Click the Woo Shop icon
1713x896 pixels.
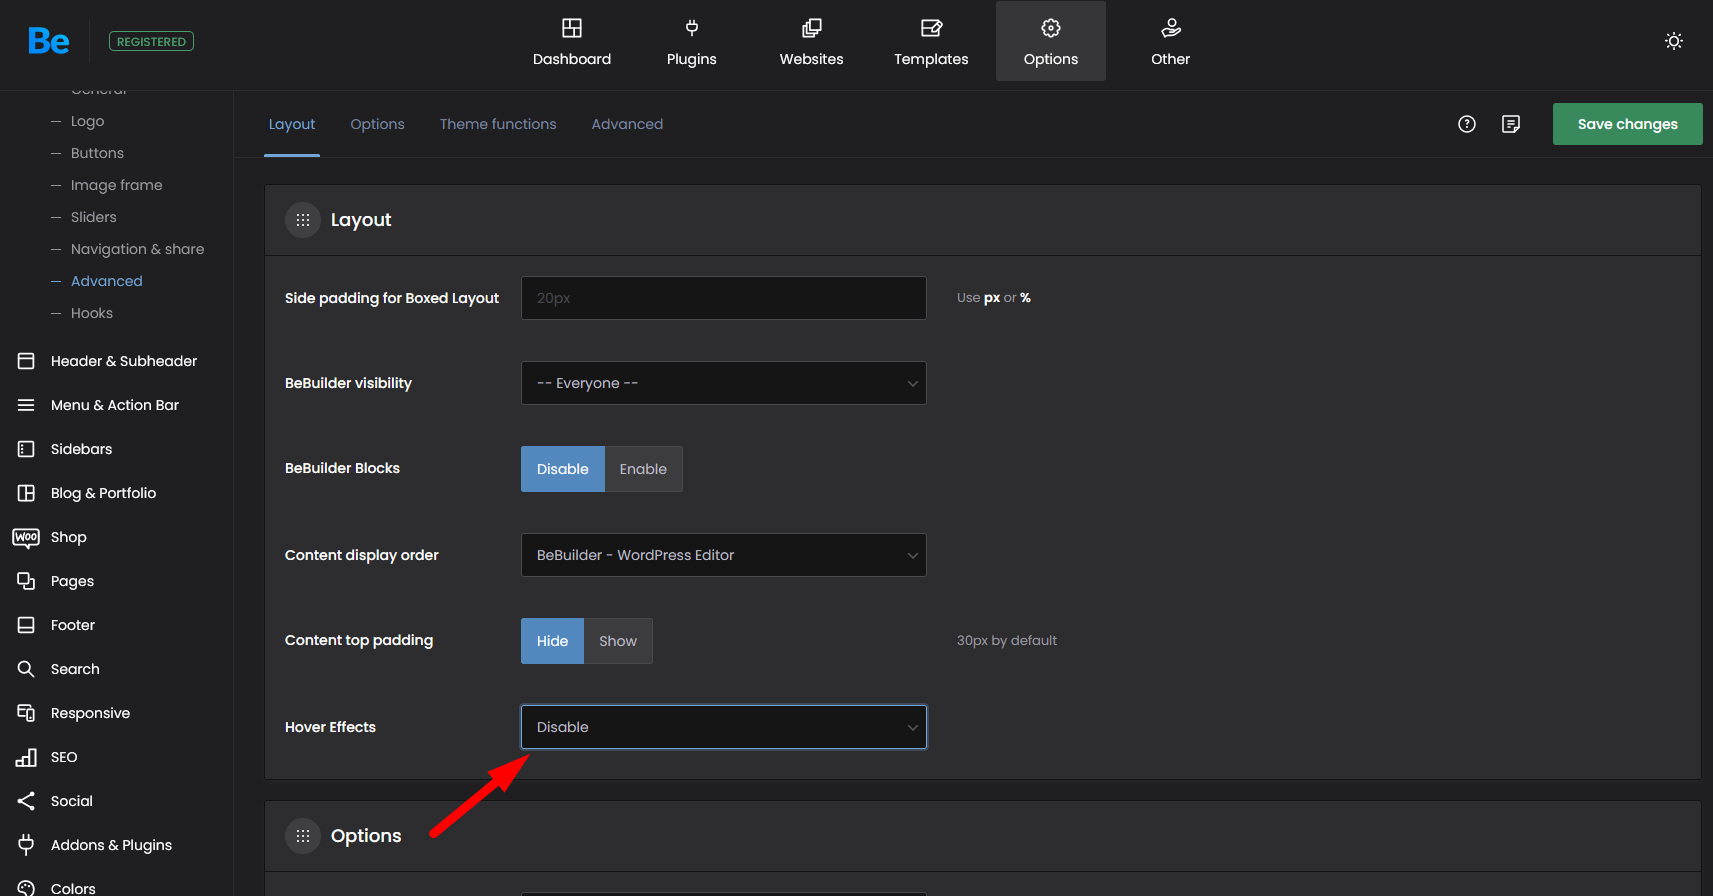26,537
